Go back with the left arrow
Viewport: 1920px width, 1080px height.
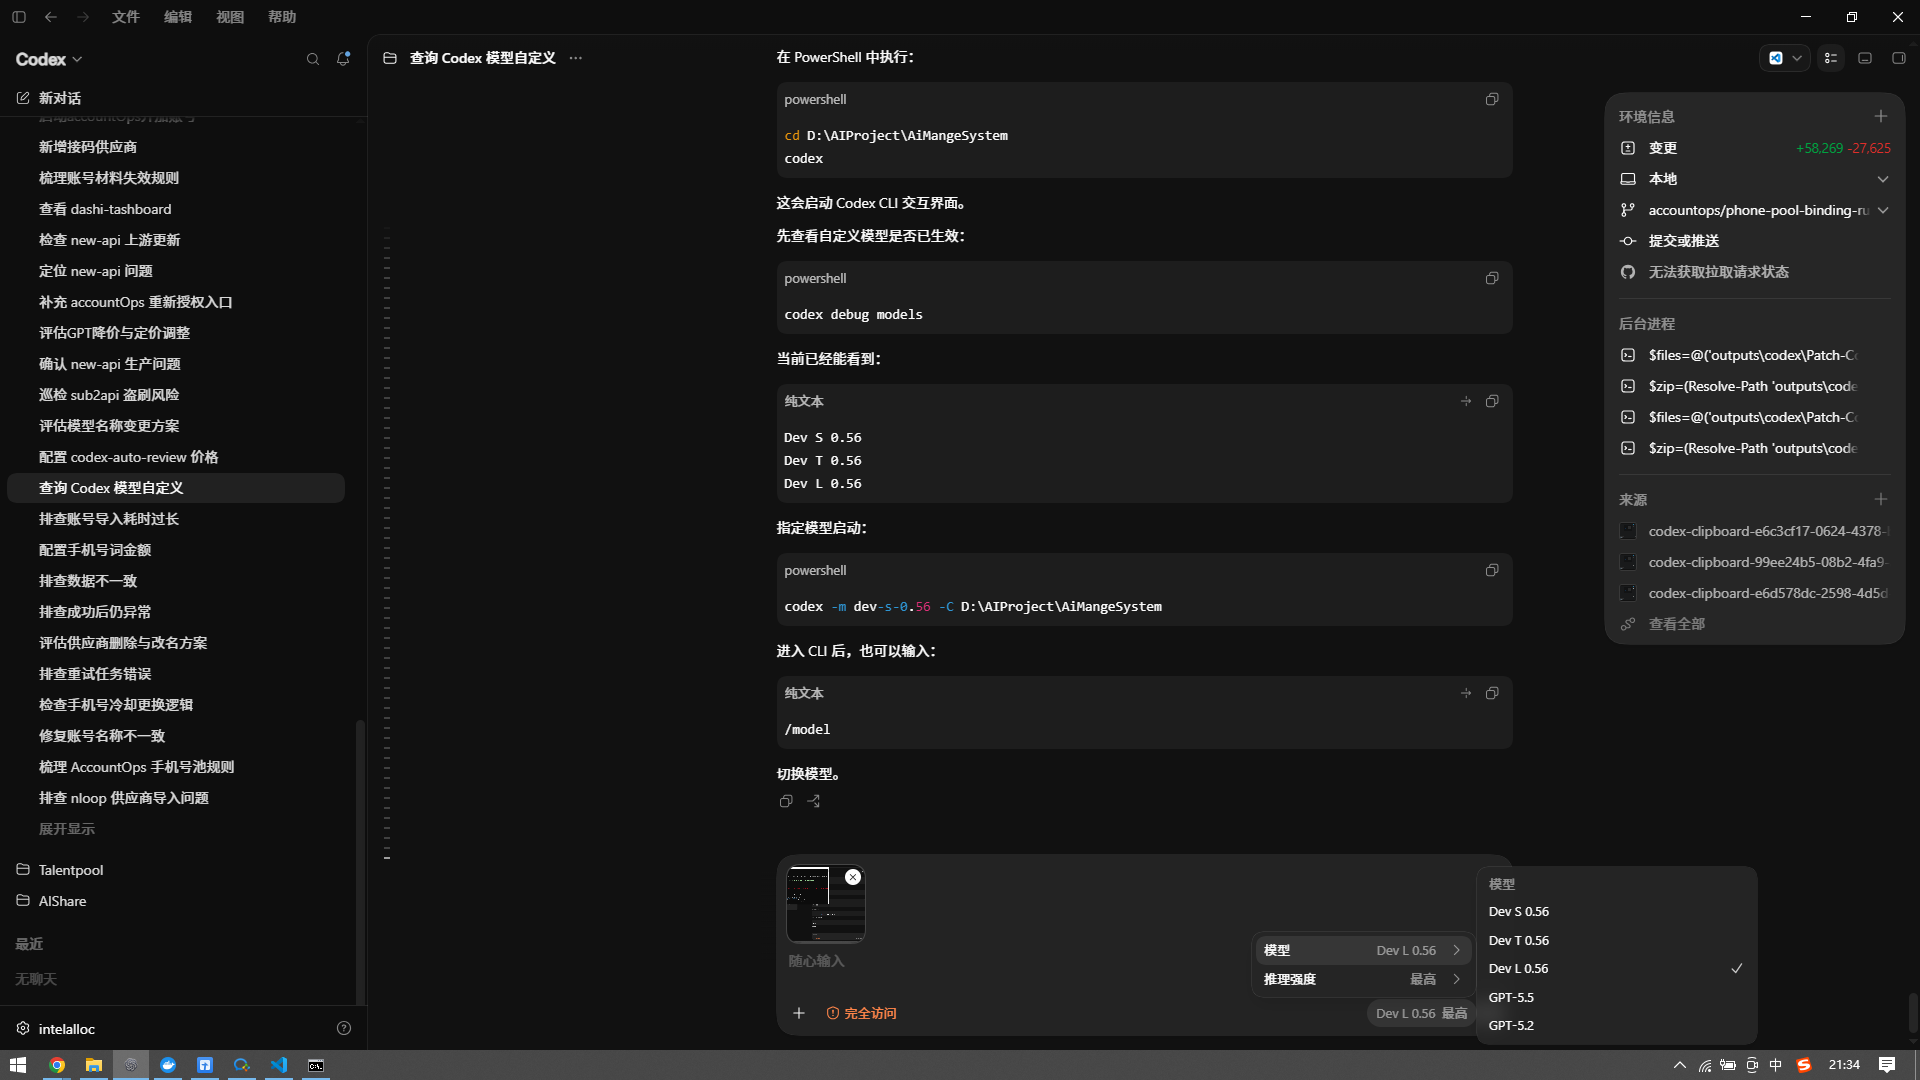pos(51,17)
